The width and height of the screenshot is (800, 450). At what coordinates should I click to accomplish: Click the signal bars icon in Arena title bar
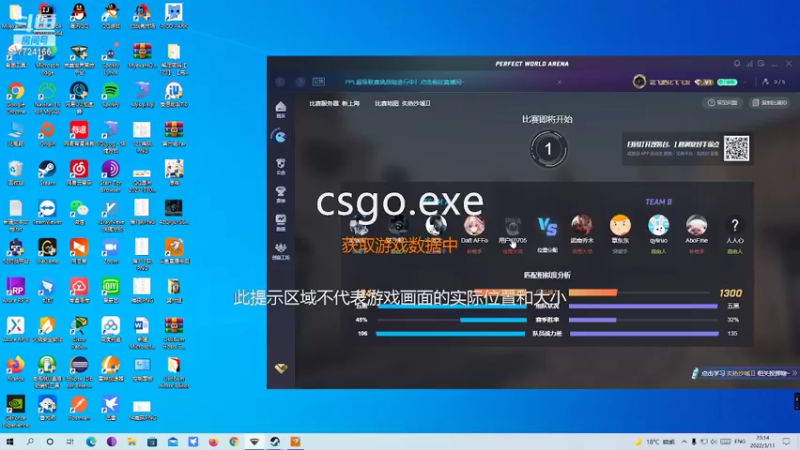click(749, 64)
